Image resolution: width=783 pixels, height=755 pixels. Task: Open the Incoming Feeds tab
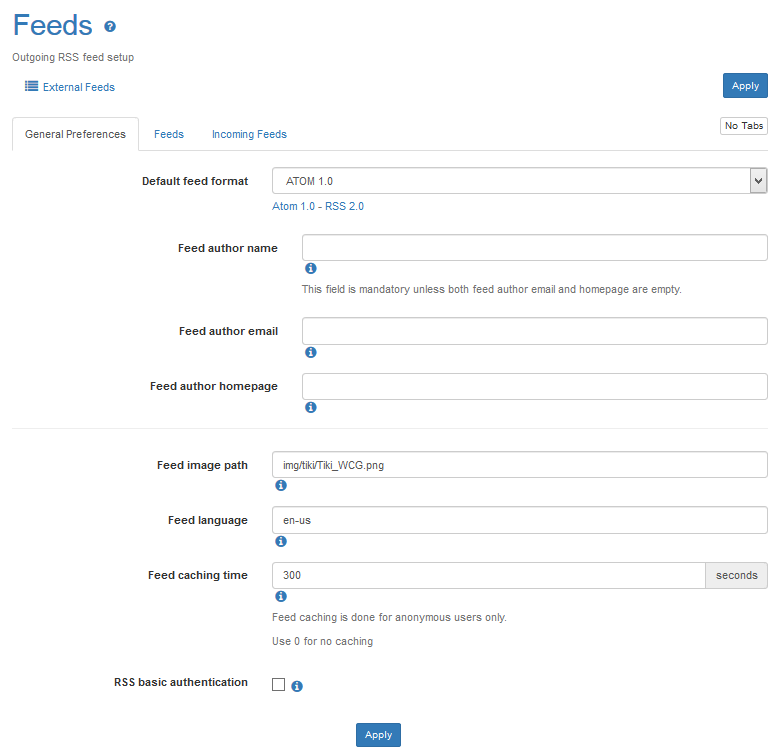click(x=249, y=134)
